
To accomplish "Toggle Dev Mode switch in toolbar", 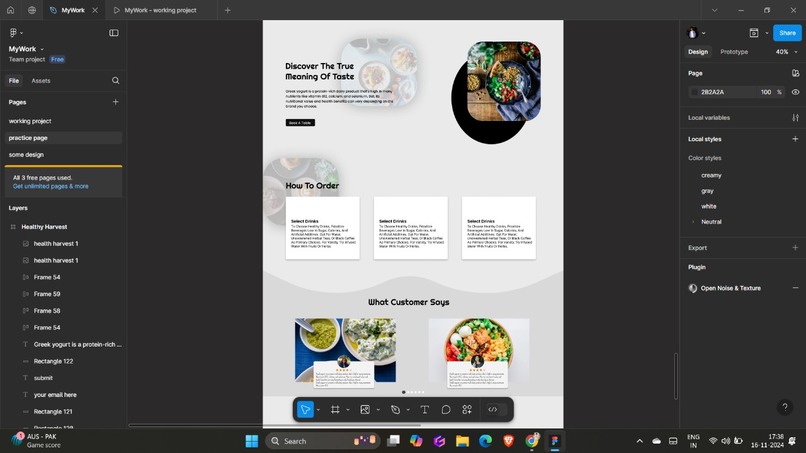I will (x=496, y=409).
